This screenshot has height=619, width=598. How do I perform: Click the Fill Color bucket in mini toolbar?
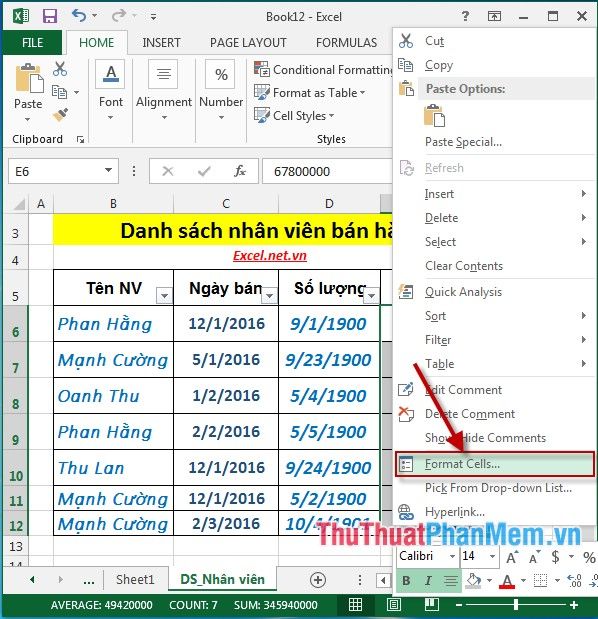[x=473, y=580]
